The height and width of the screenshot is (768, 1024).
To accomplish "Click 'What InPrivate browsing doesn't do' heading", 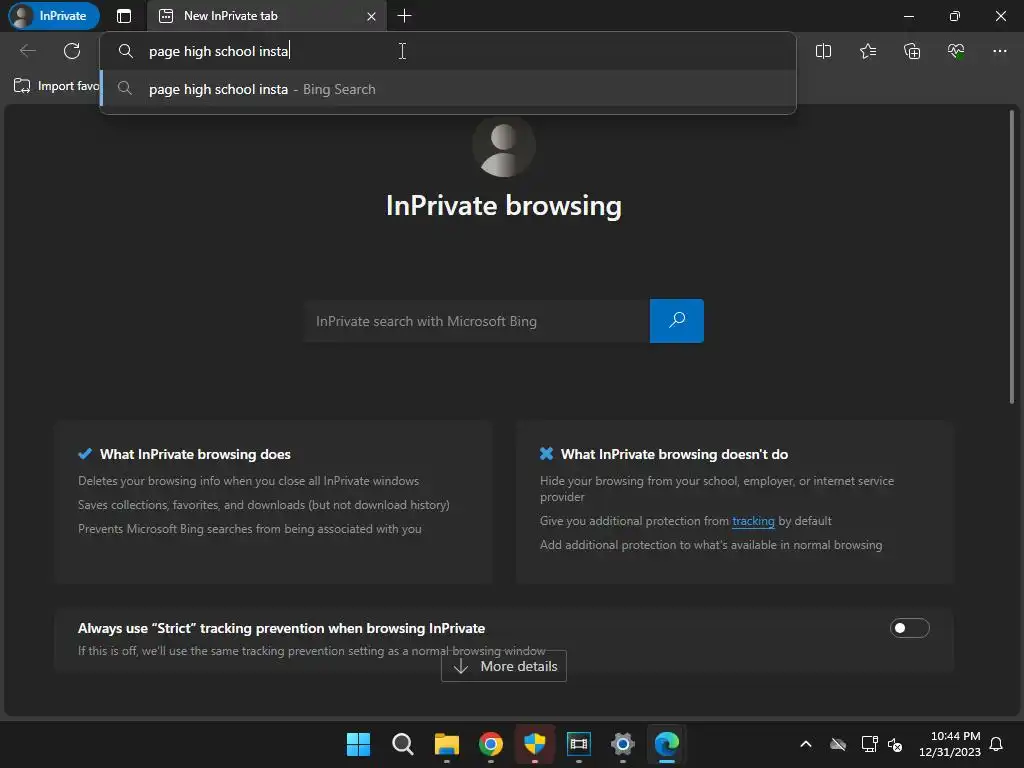I will pyautogui.click(x=674, y=454).
